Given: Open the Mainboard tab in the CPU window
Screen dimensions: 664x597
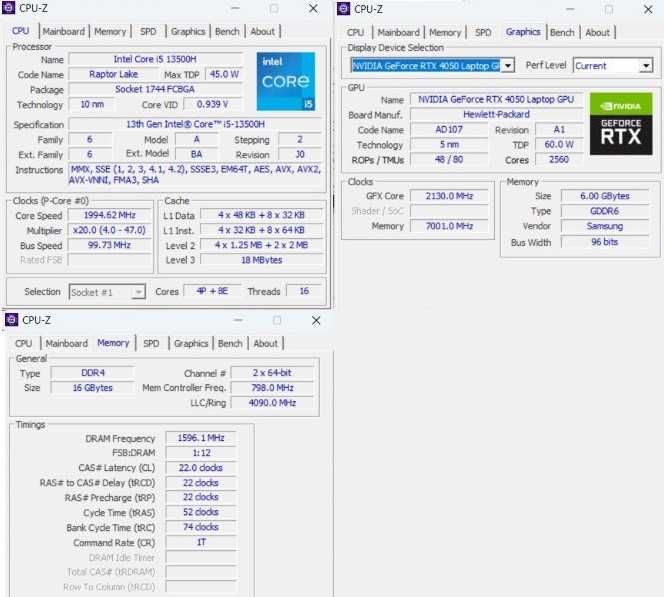Looking at the screenshot, I should 64,31.
